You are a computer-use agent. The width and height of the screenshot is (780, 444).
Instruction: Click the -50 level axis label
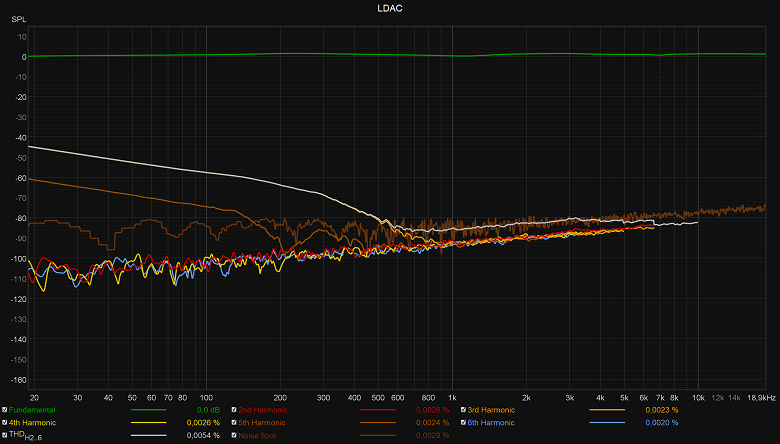(20, 158)
